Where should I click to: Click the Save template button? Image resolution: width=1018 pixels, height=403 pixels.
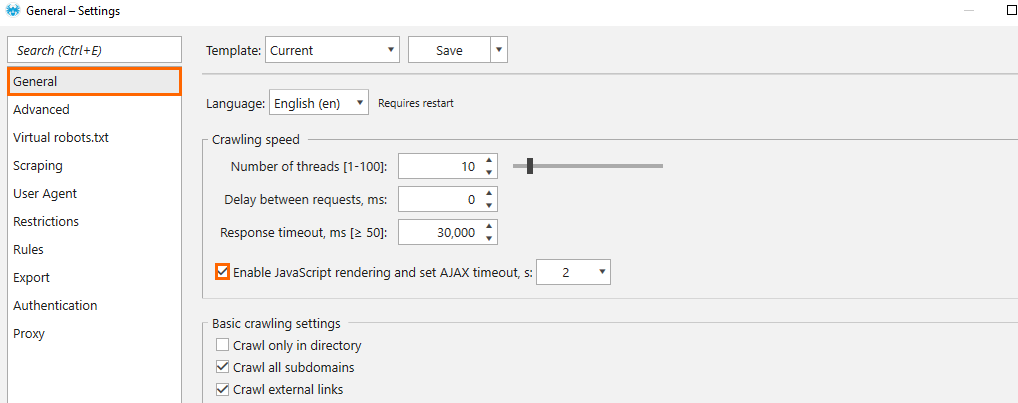pos(449,50)
